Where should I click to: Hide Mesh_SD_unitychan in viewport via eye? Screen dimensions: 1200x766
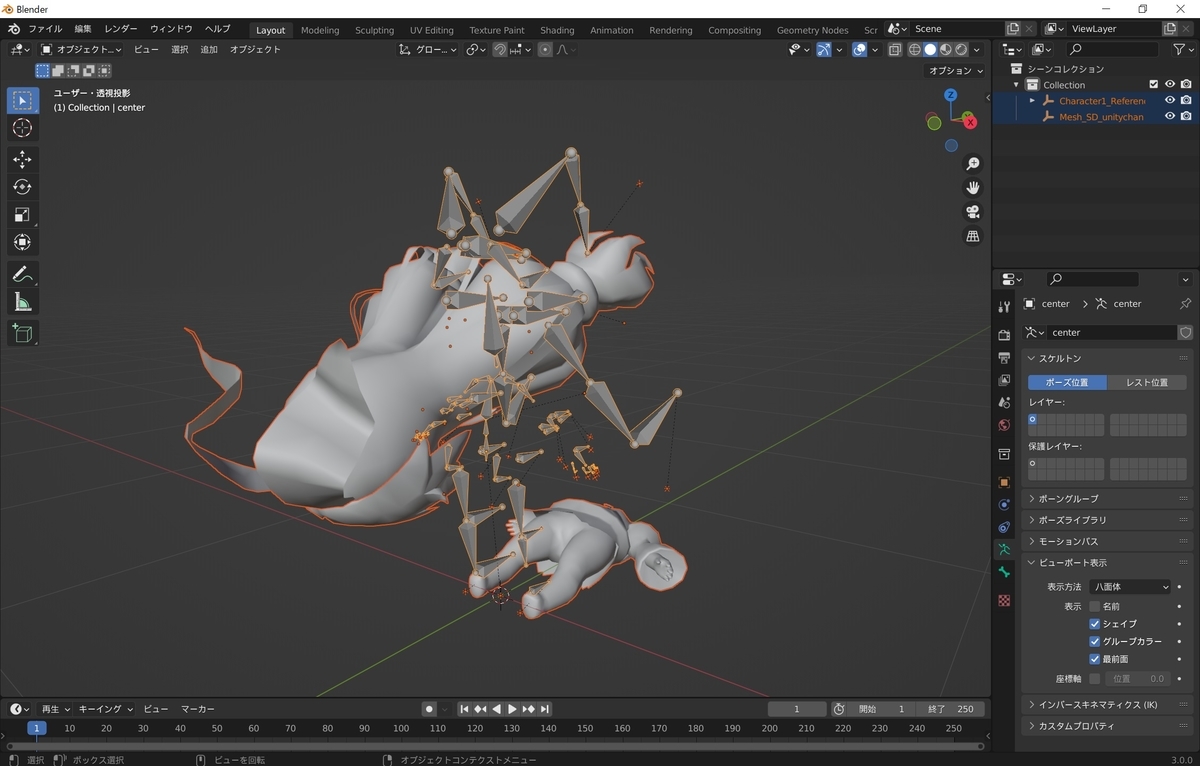(1170, 116)
